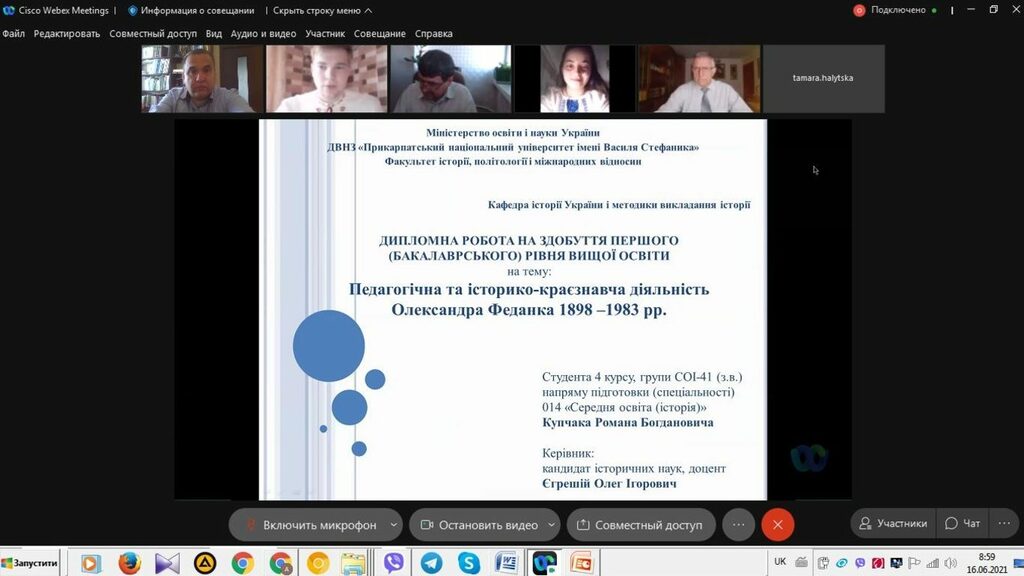The width and height of the screenshot is (1024, 576).
Task: Unmute with Включить микрофон button
Action: (x=311, y=524)
